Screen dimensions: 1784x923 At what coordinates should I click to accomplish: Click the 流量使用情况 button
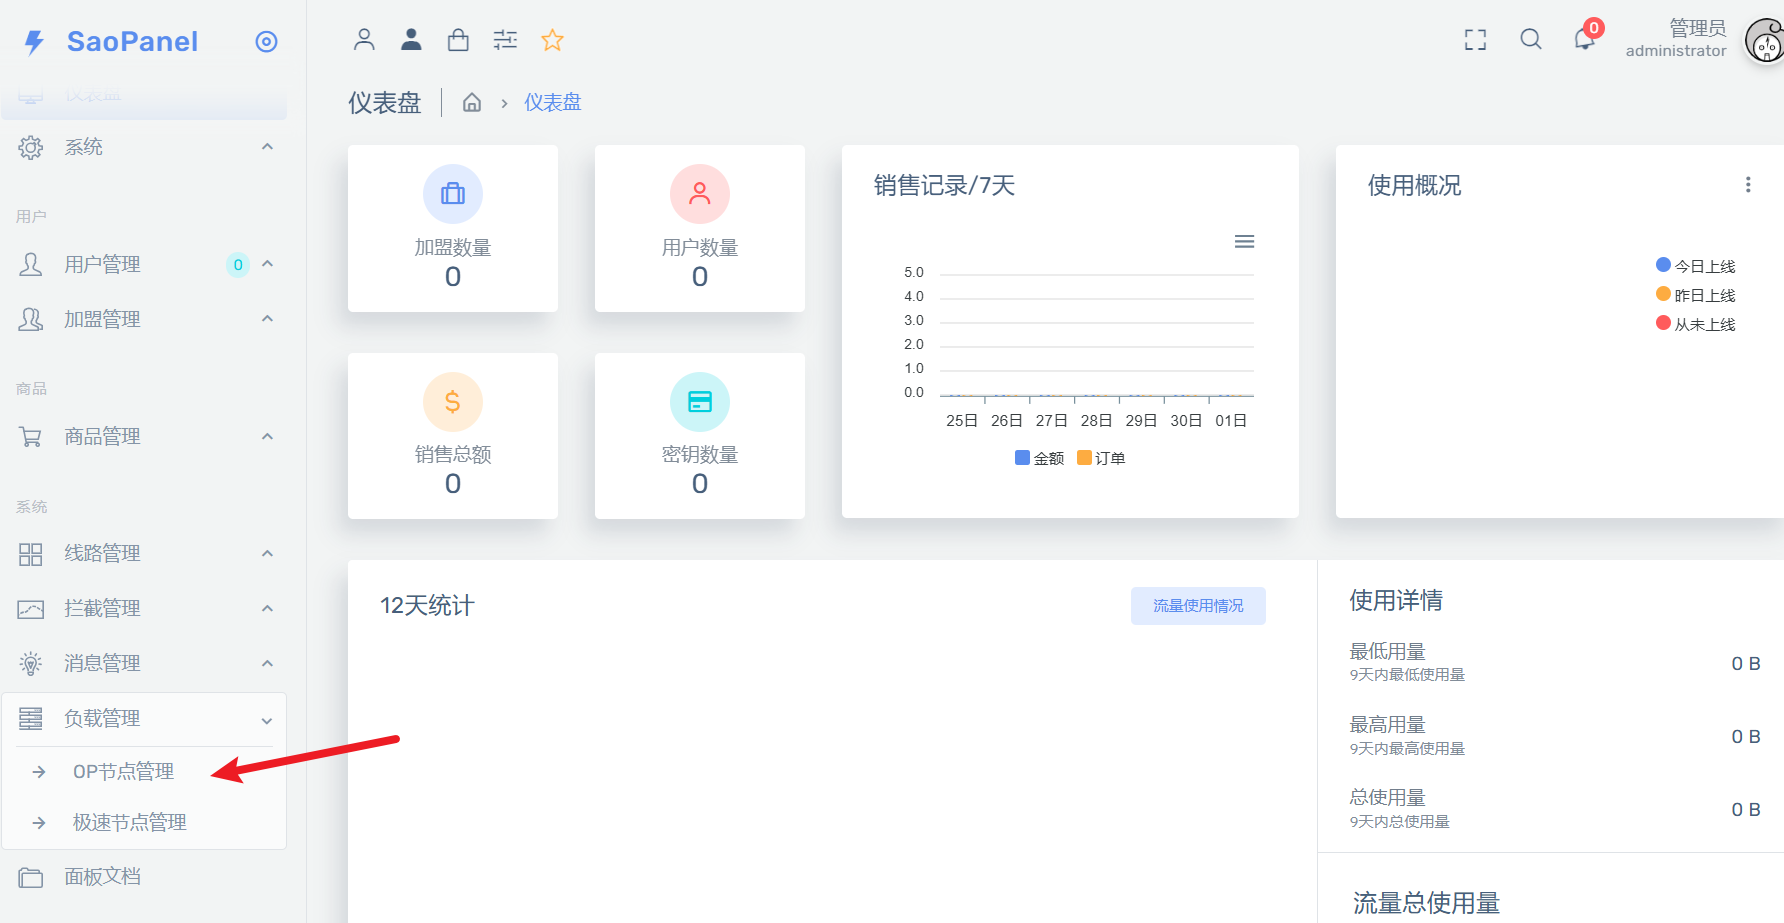(1198, 606)
